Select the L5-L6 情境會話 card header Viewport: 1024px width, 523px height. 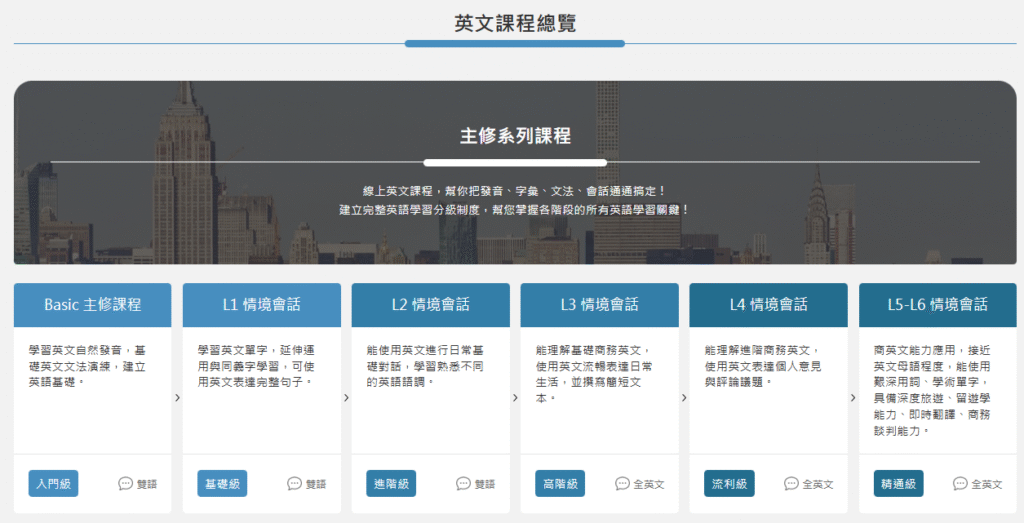tap(937, 305)
